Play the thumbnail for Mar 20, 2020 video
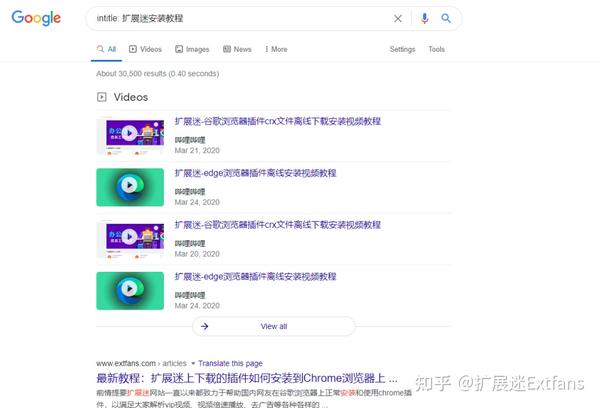 130,239
